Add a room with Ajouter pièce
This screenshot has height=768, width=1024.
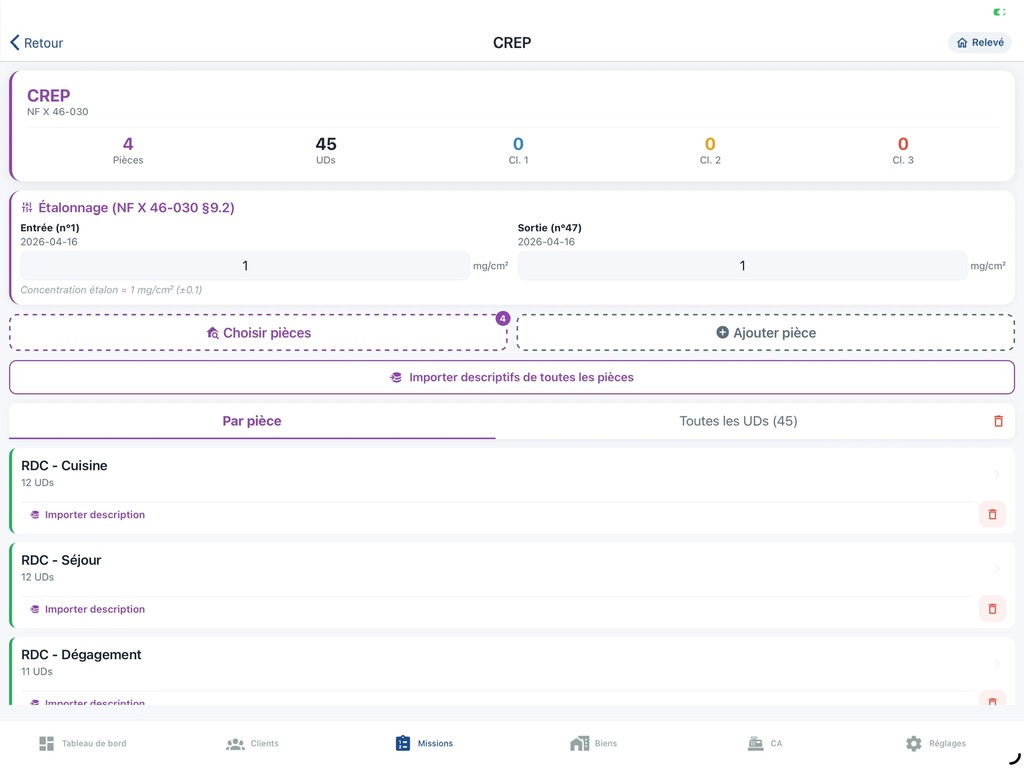coord(766,333)
